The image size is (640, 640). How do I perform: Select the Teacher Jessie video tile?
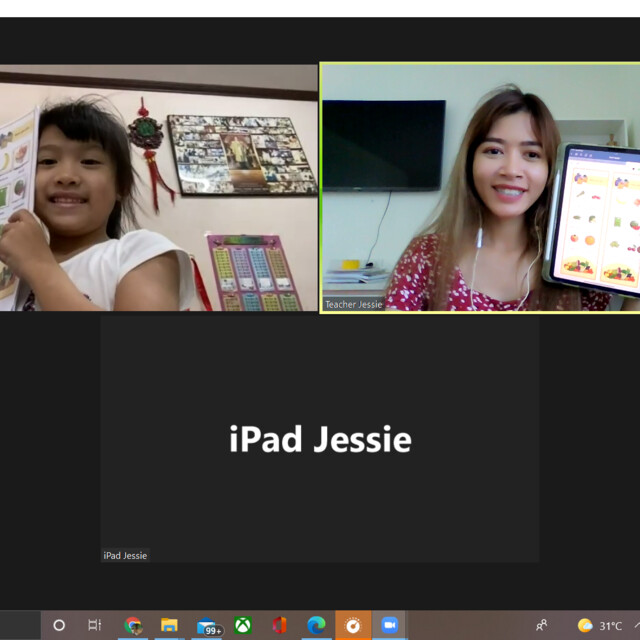click(480, 188)
